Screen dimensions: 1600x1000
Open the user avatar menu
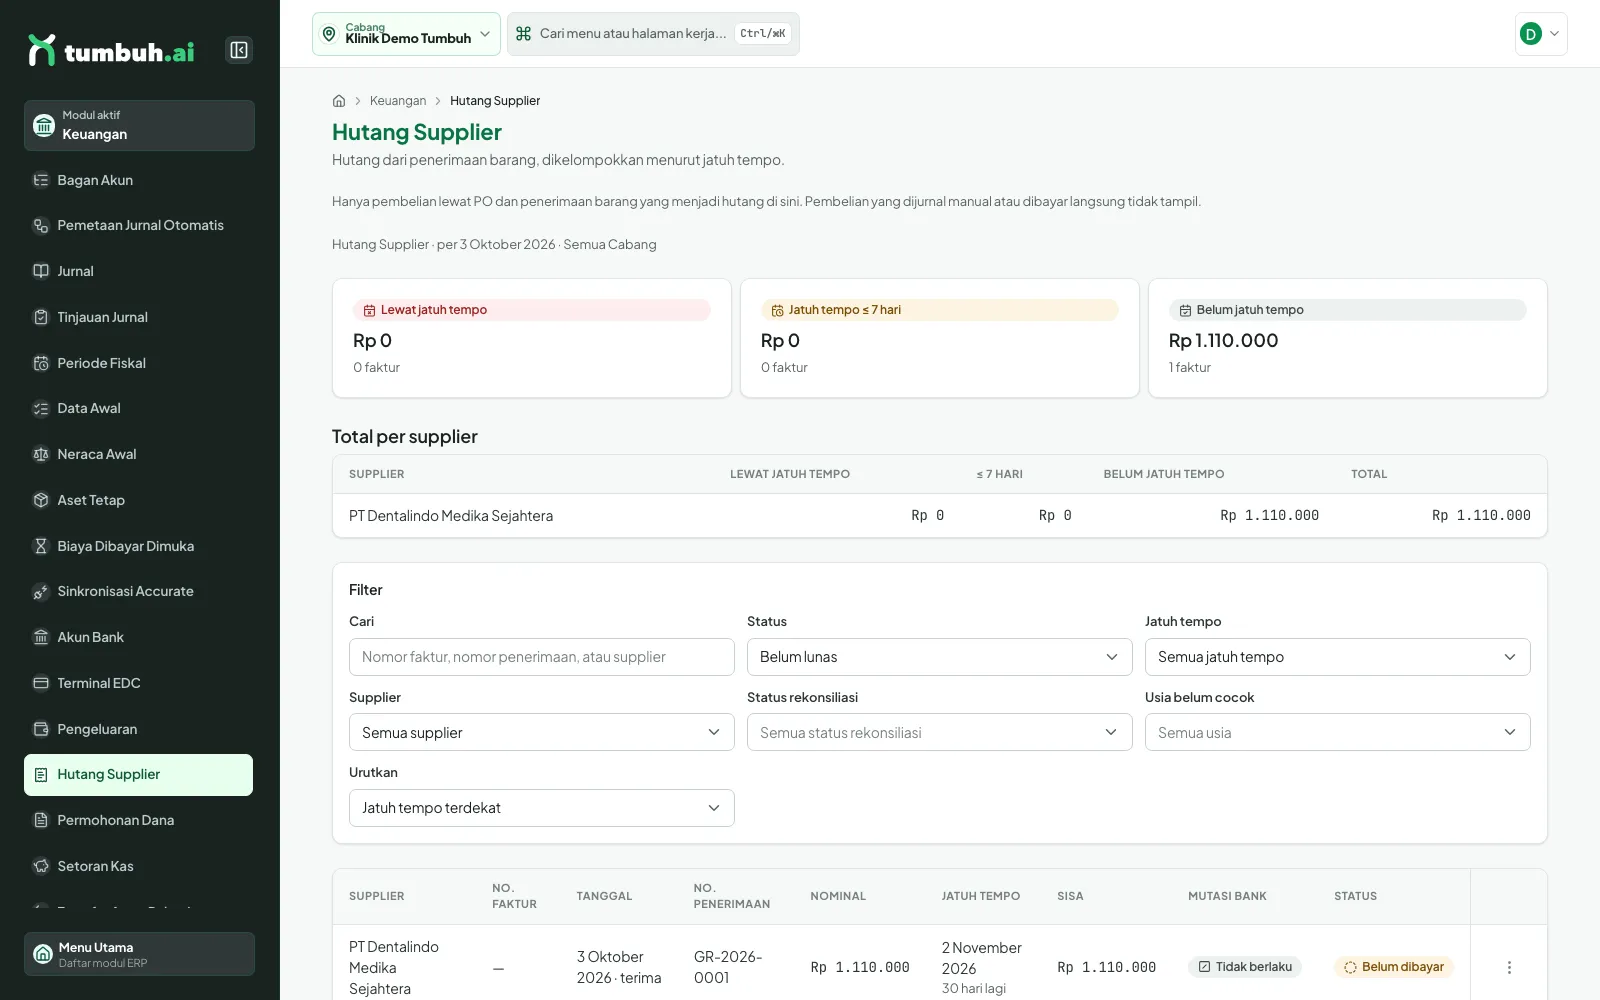pyautogui.click(x=1541, y=34)
